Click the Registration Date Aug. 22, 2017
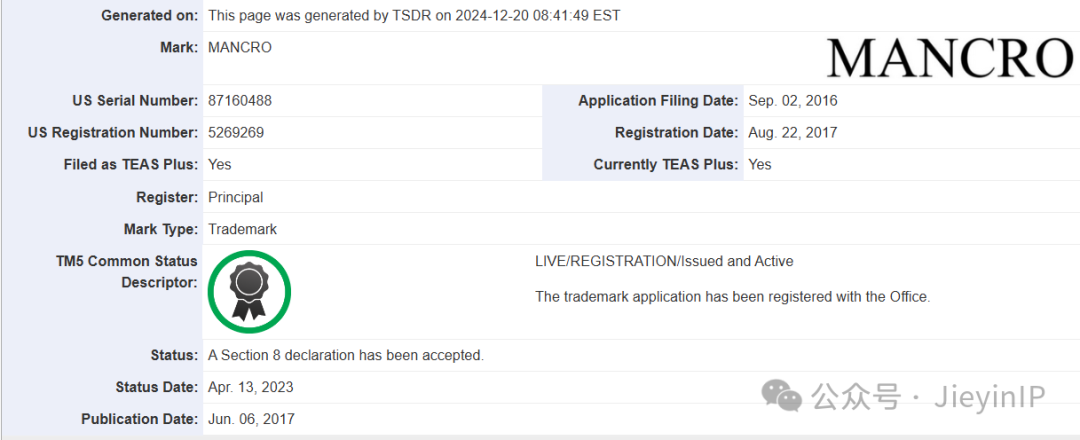This screenshot has height=440, width=1080. [x=793, y=133]
